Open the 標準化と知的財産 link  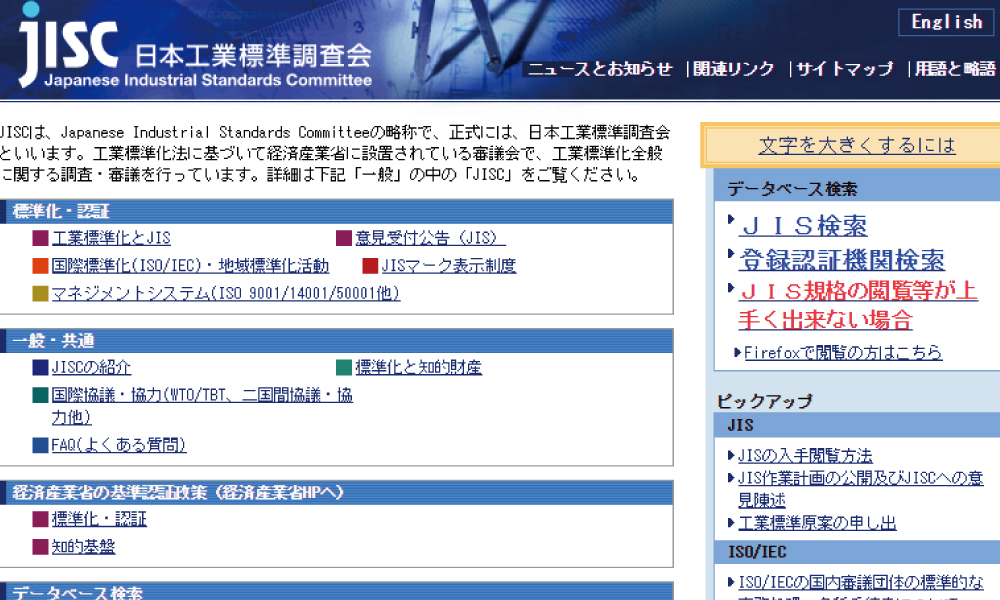[418, 367]
